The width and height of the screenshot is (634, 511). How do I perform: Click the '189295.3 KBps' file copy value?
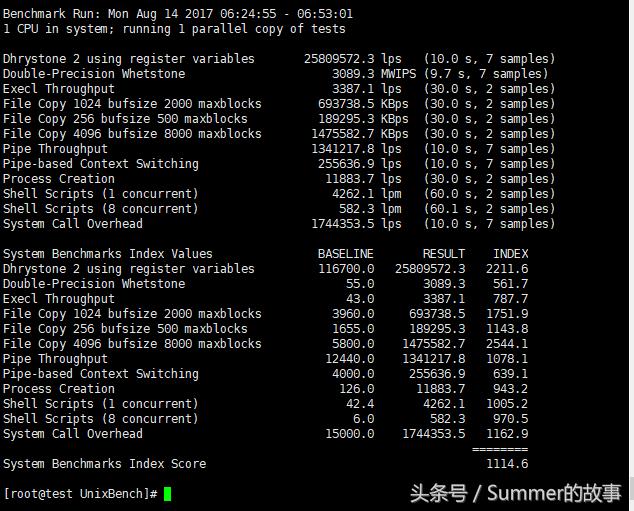point(363,119)
